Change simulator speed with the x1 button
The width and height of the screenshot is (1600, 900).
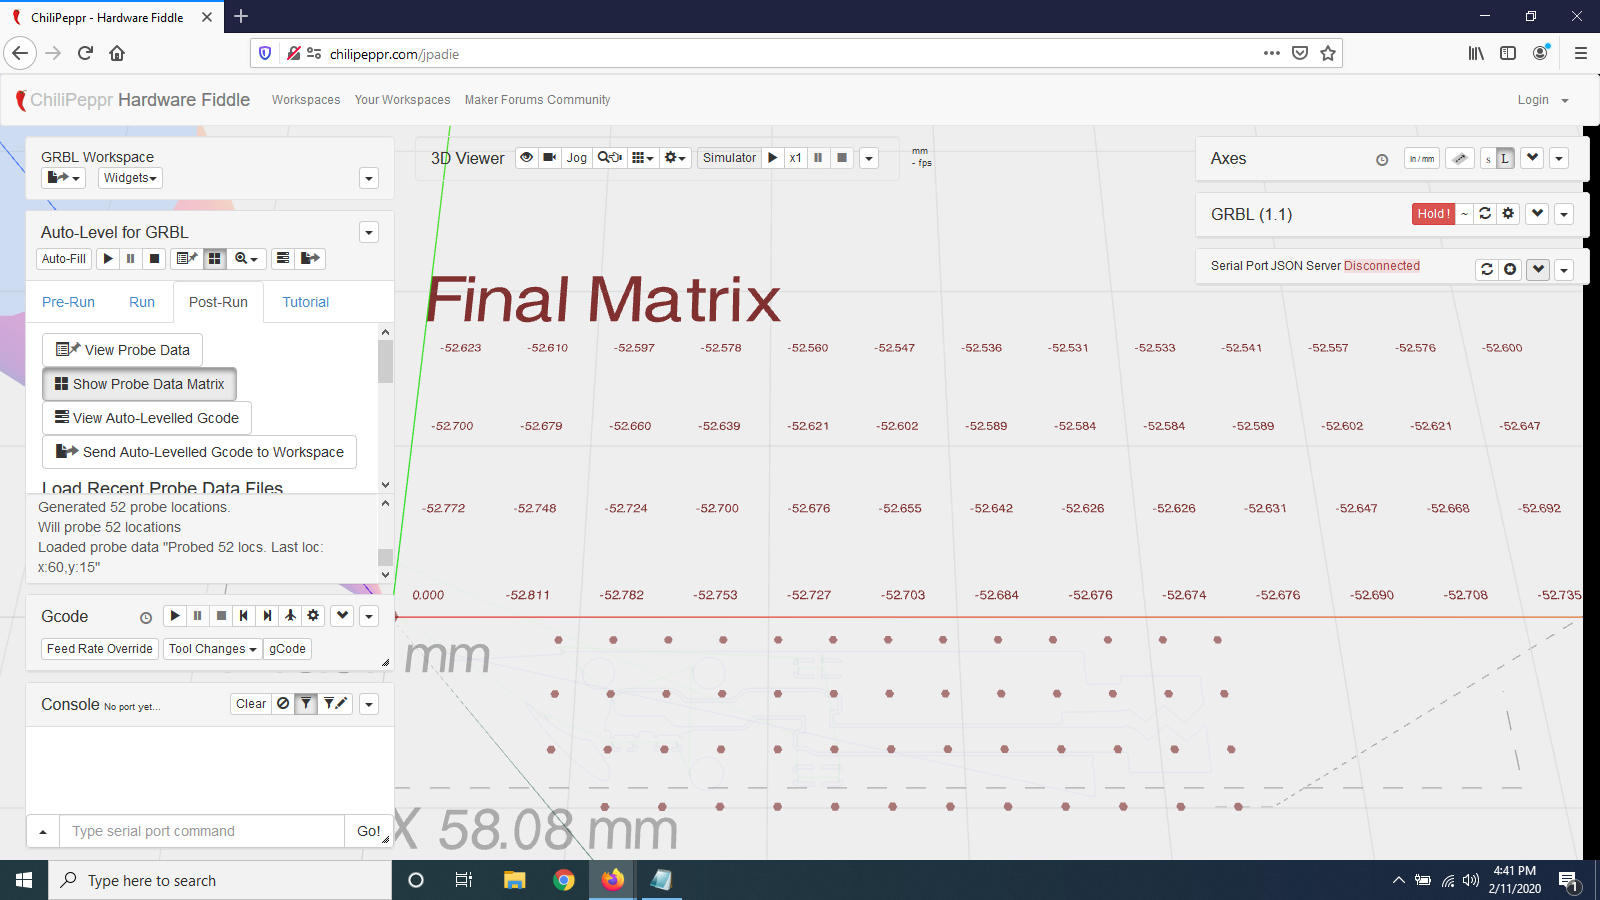click(x=795, y=158)
